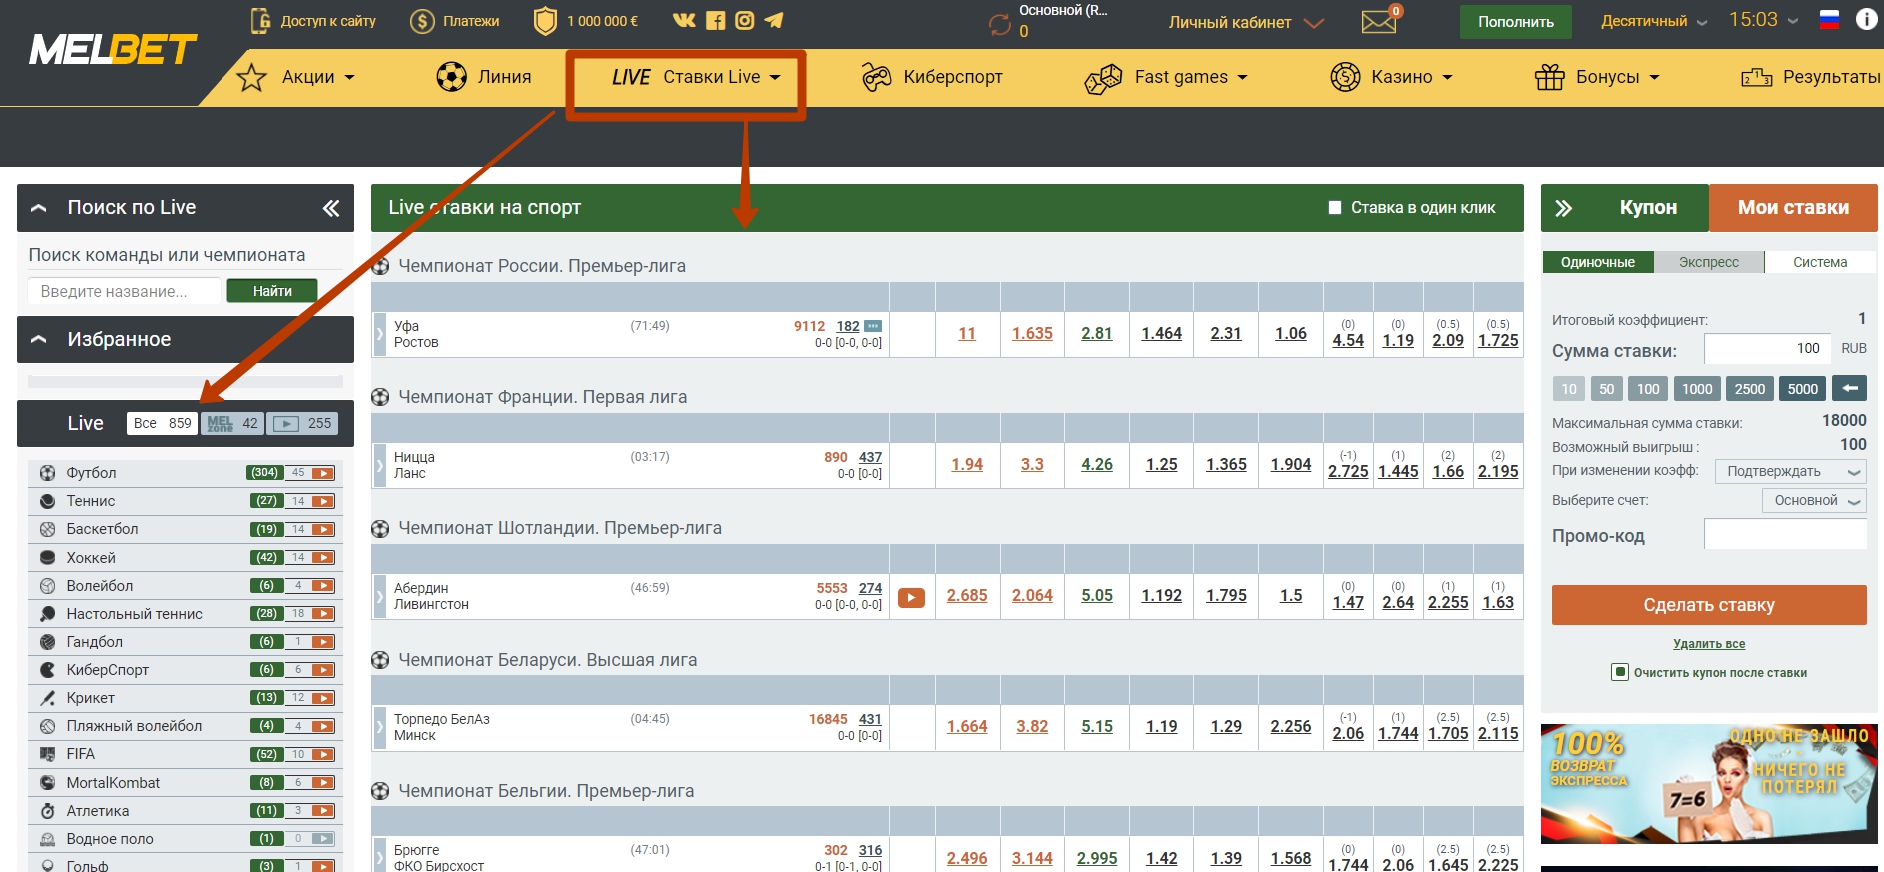Open the messages envelope icon

pos(1379,21)
